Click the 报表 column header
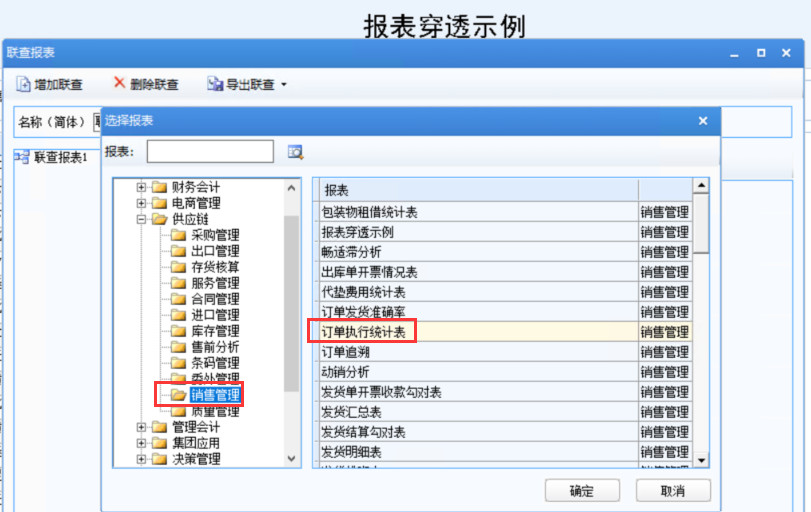Screen dimensions: 811x512 pos(479,190)
